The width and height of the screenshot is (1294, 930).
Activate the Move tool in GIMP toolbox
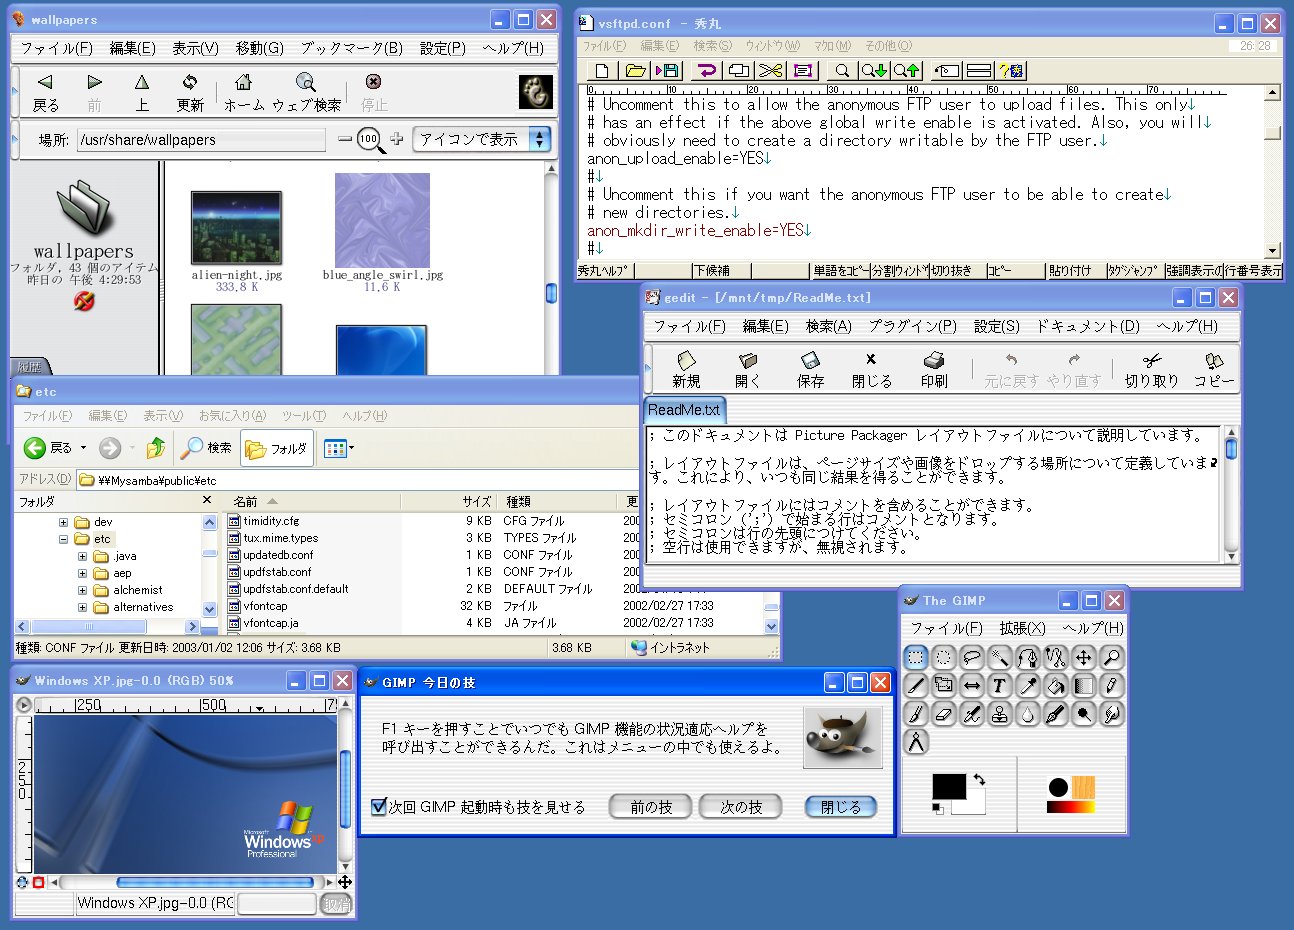tap(1083, 657)
